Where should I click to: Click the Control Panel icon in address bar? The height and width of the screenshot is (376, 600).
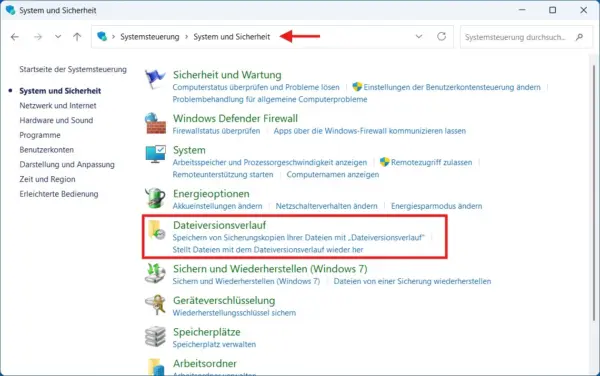pos(102,36)
